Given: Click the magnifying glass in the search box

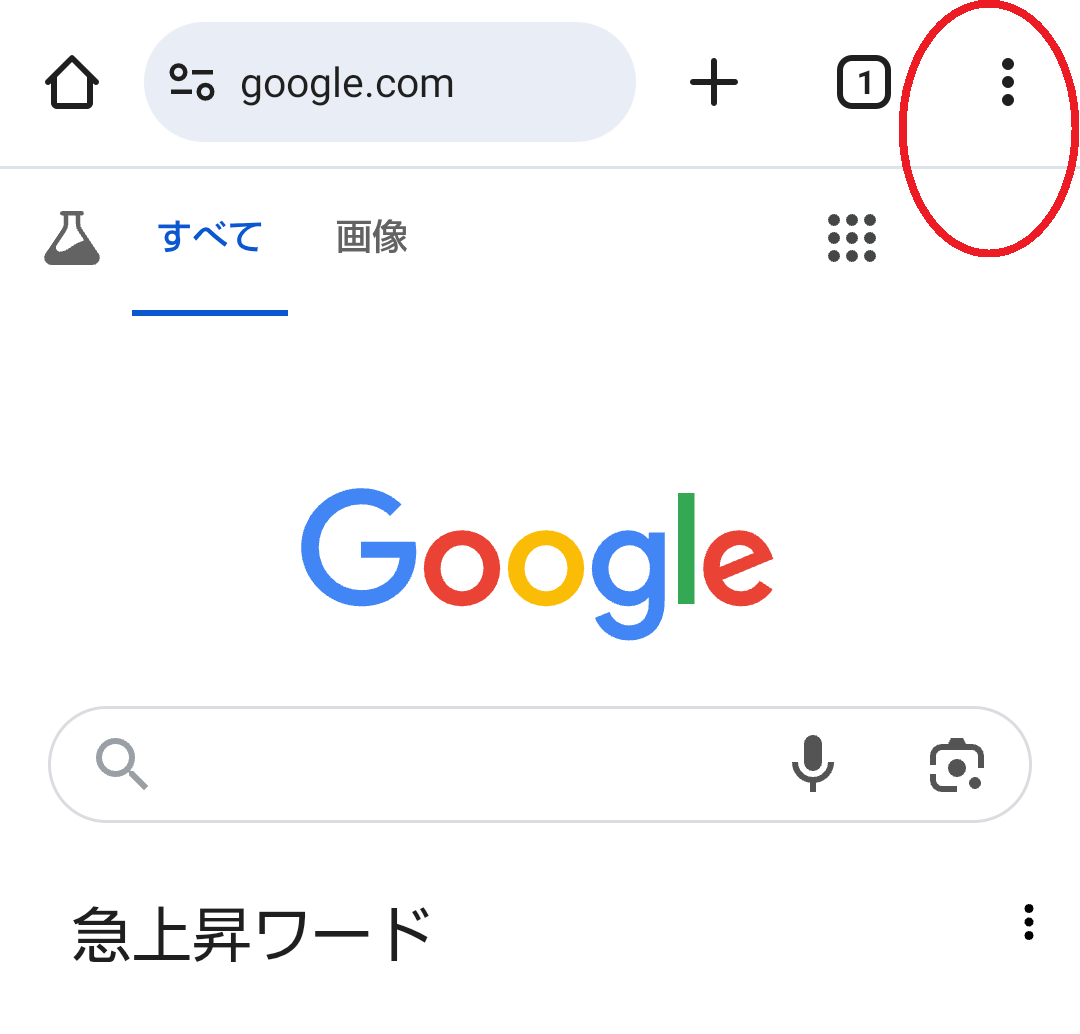Looking at the screenshot, I should click(122, 764).
